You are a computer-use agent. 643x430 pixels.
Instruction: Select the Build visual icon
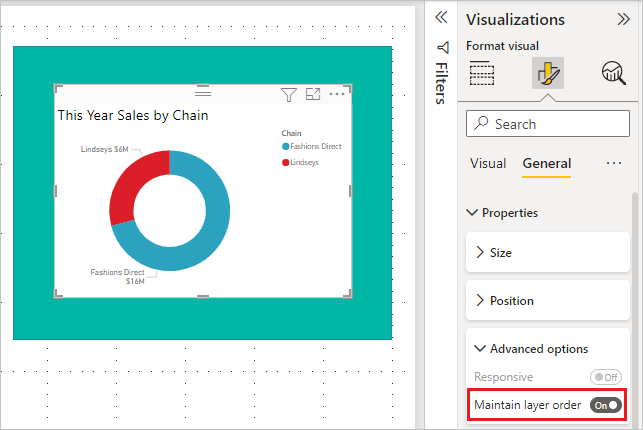[x=482, y=73]
